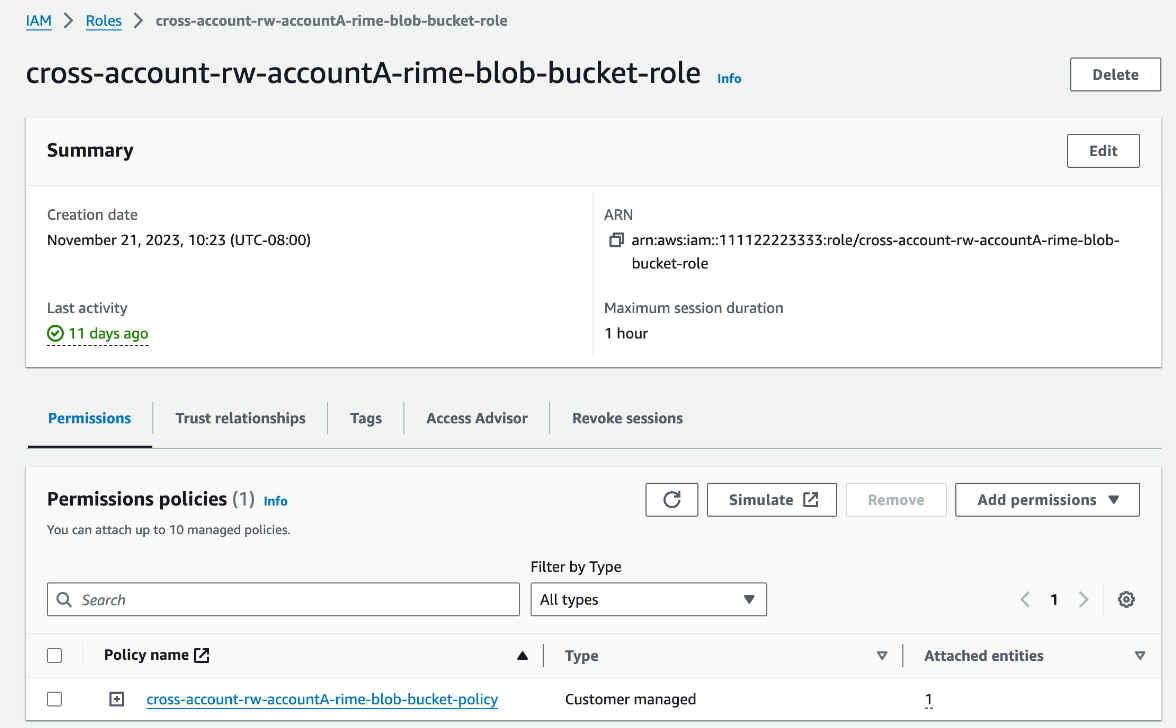
Task: Open the Revoke sessions tab
Action: 627,418
